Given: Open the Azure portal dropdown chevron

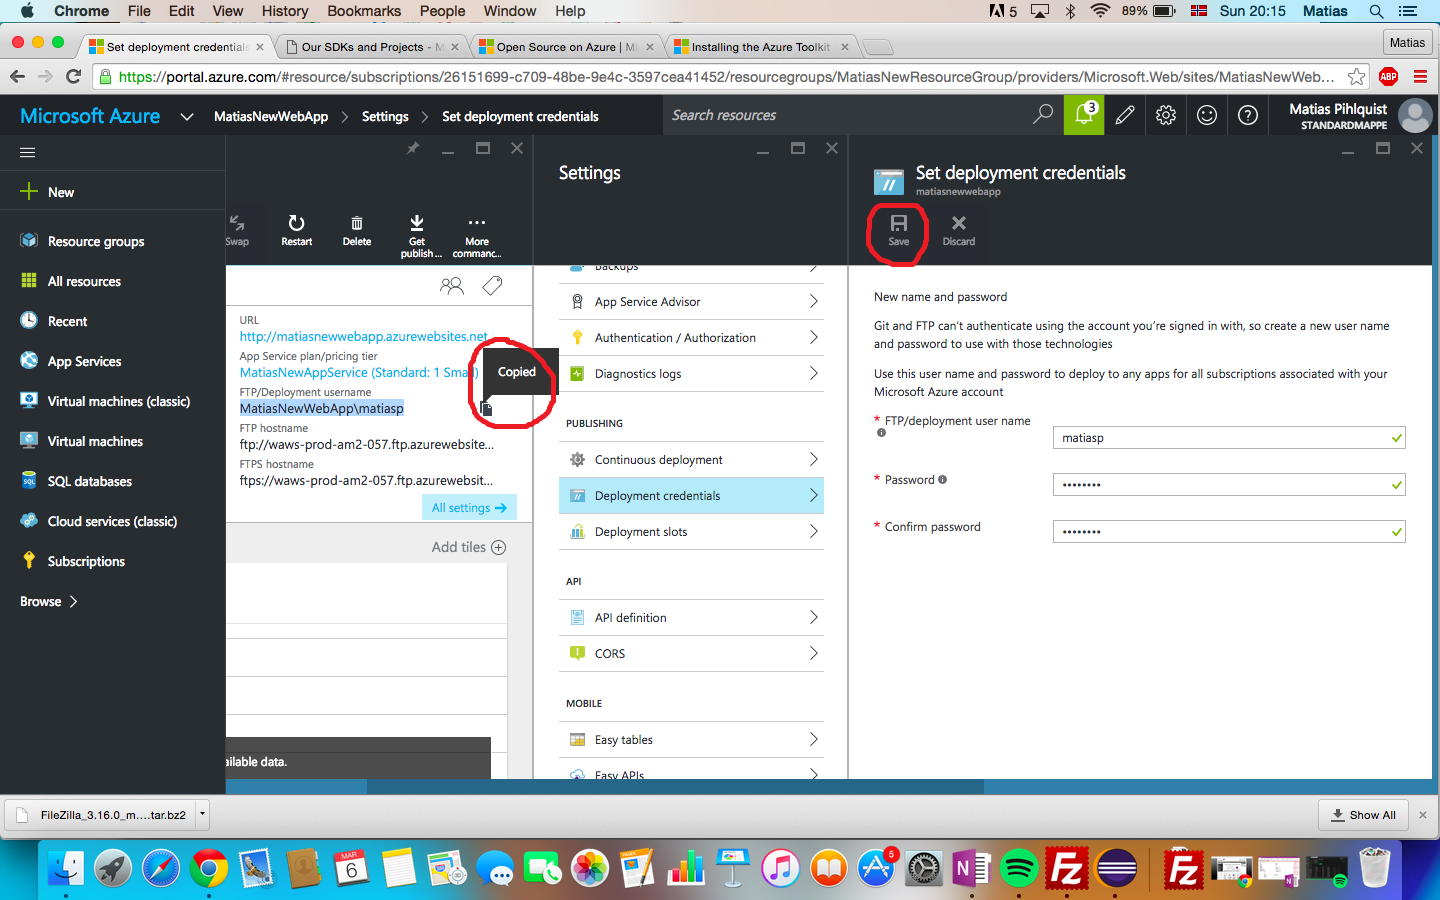Looking at the screenshot, I should tap(187, 116).
